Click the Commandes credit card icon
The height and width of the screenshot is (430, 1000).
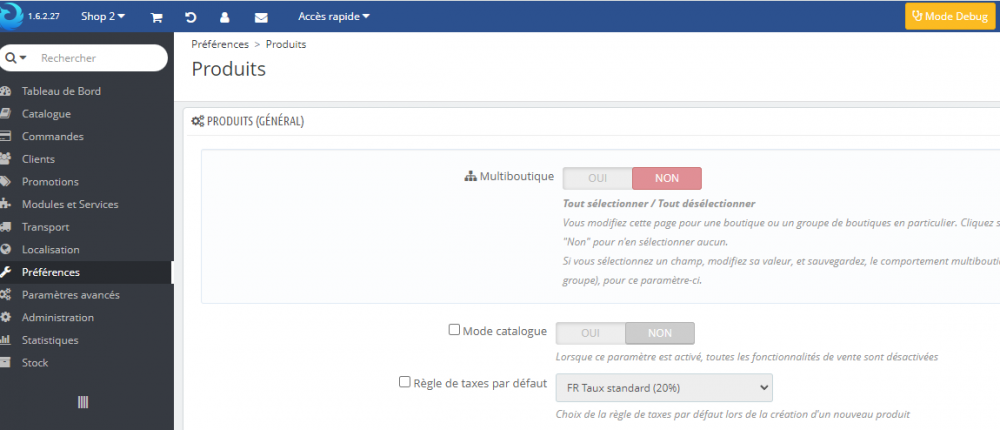(x=6, y=137)
